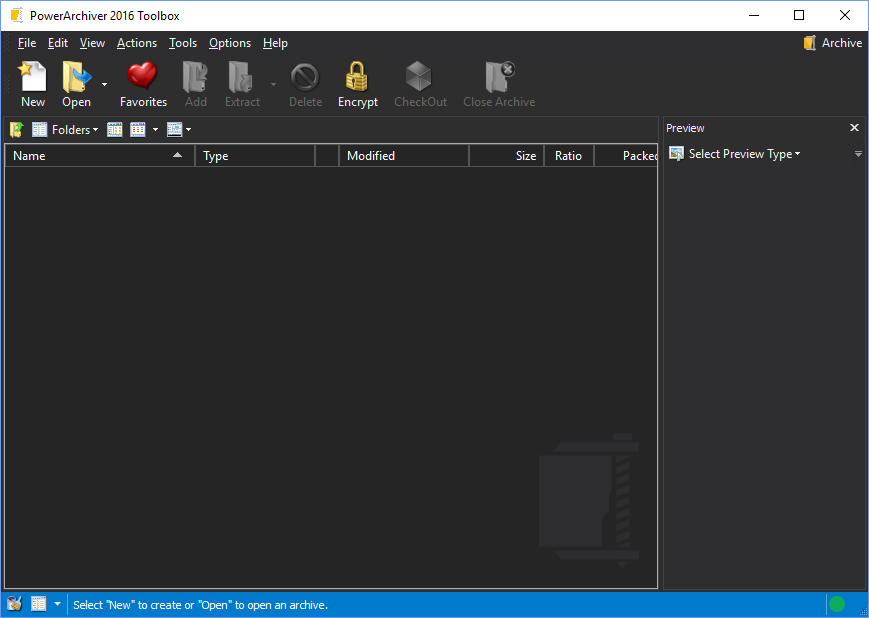Open the Options menu
This screenshot has height=618, width=869.
pos(230,43)
